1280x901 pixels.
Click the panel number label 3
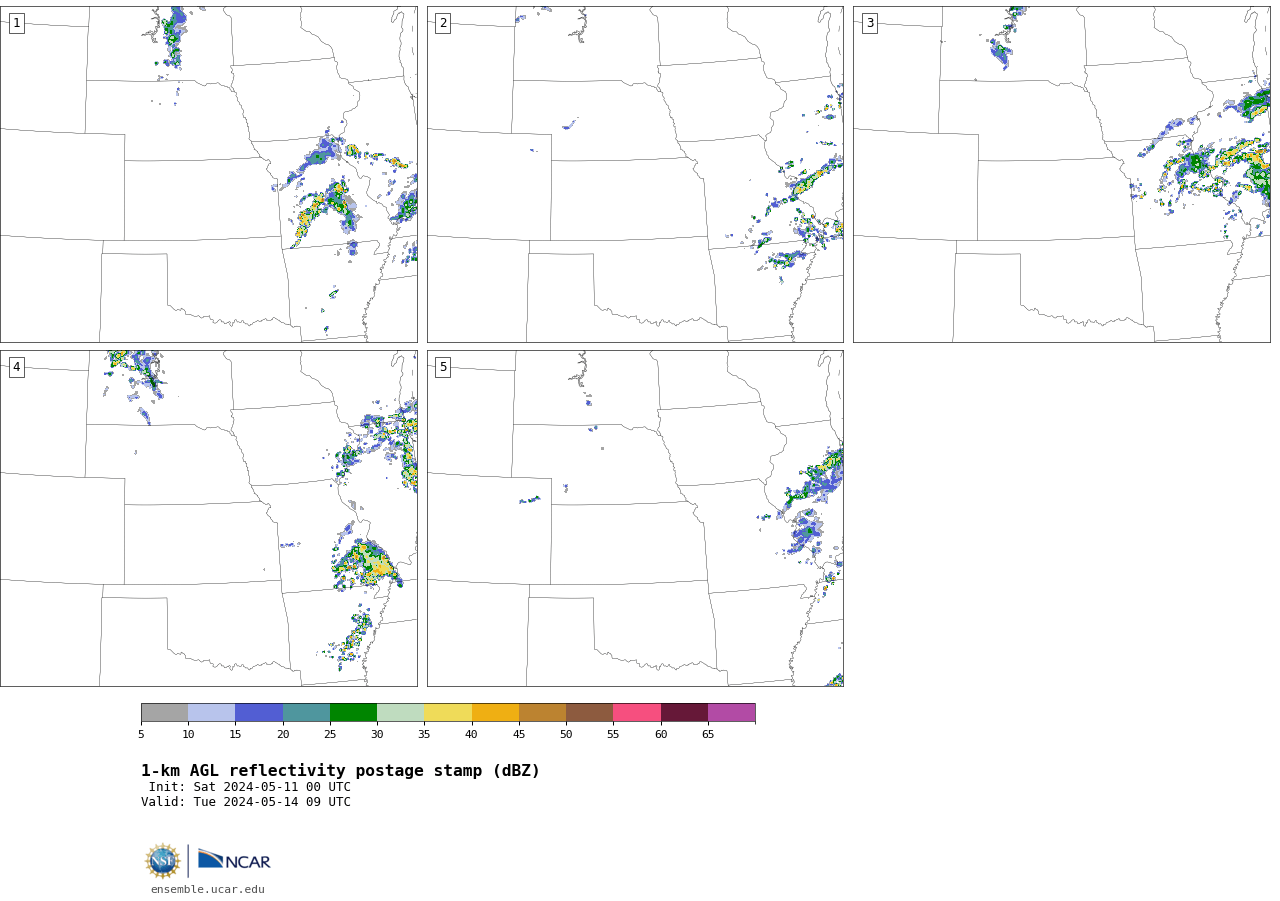point(869,23)
